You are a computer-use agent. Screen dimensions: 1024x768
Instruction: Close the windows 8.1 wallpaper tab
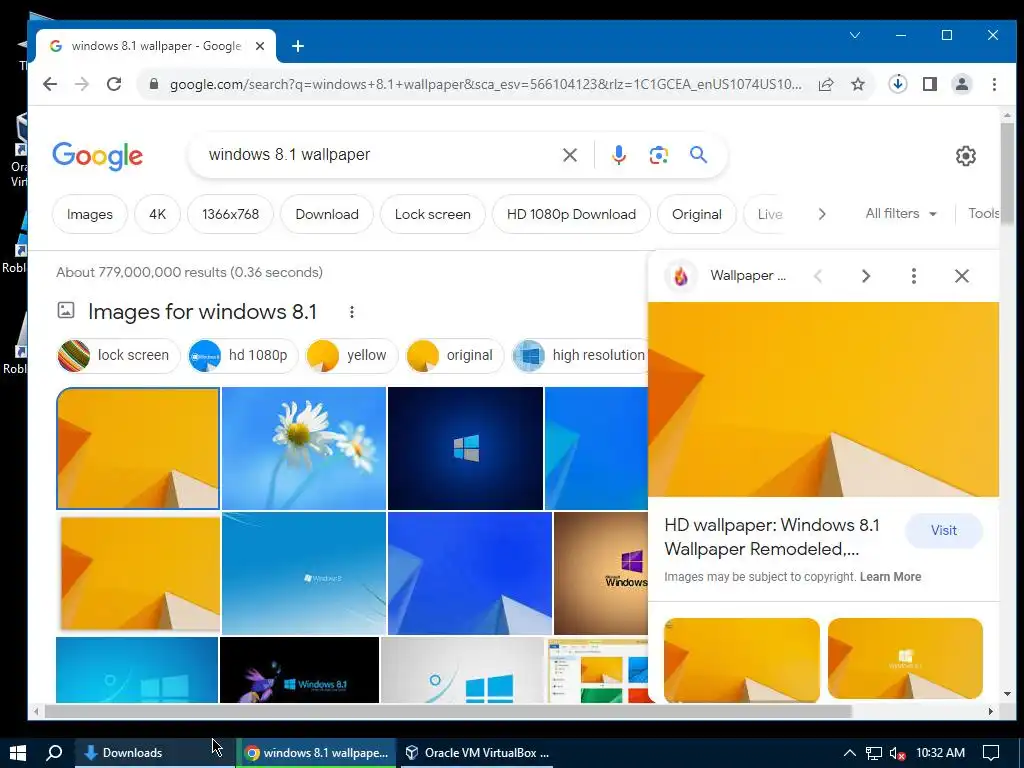(x=260, y=46)
